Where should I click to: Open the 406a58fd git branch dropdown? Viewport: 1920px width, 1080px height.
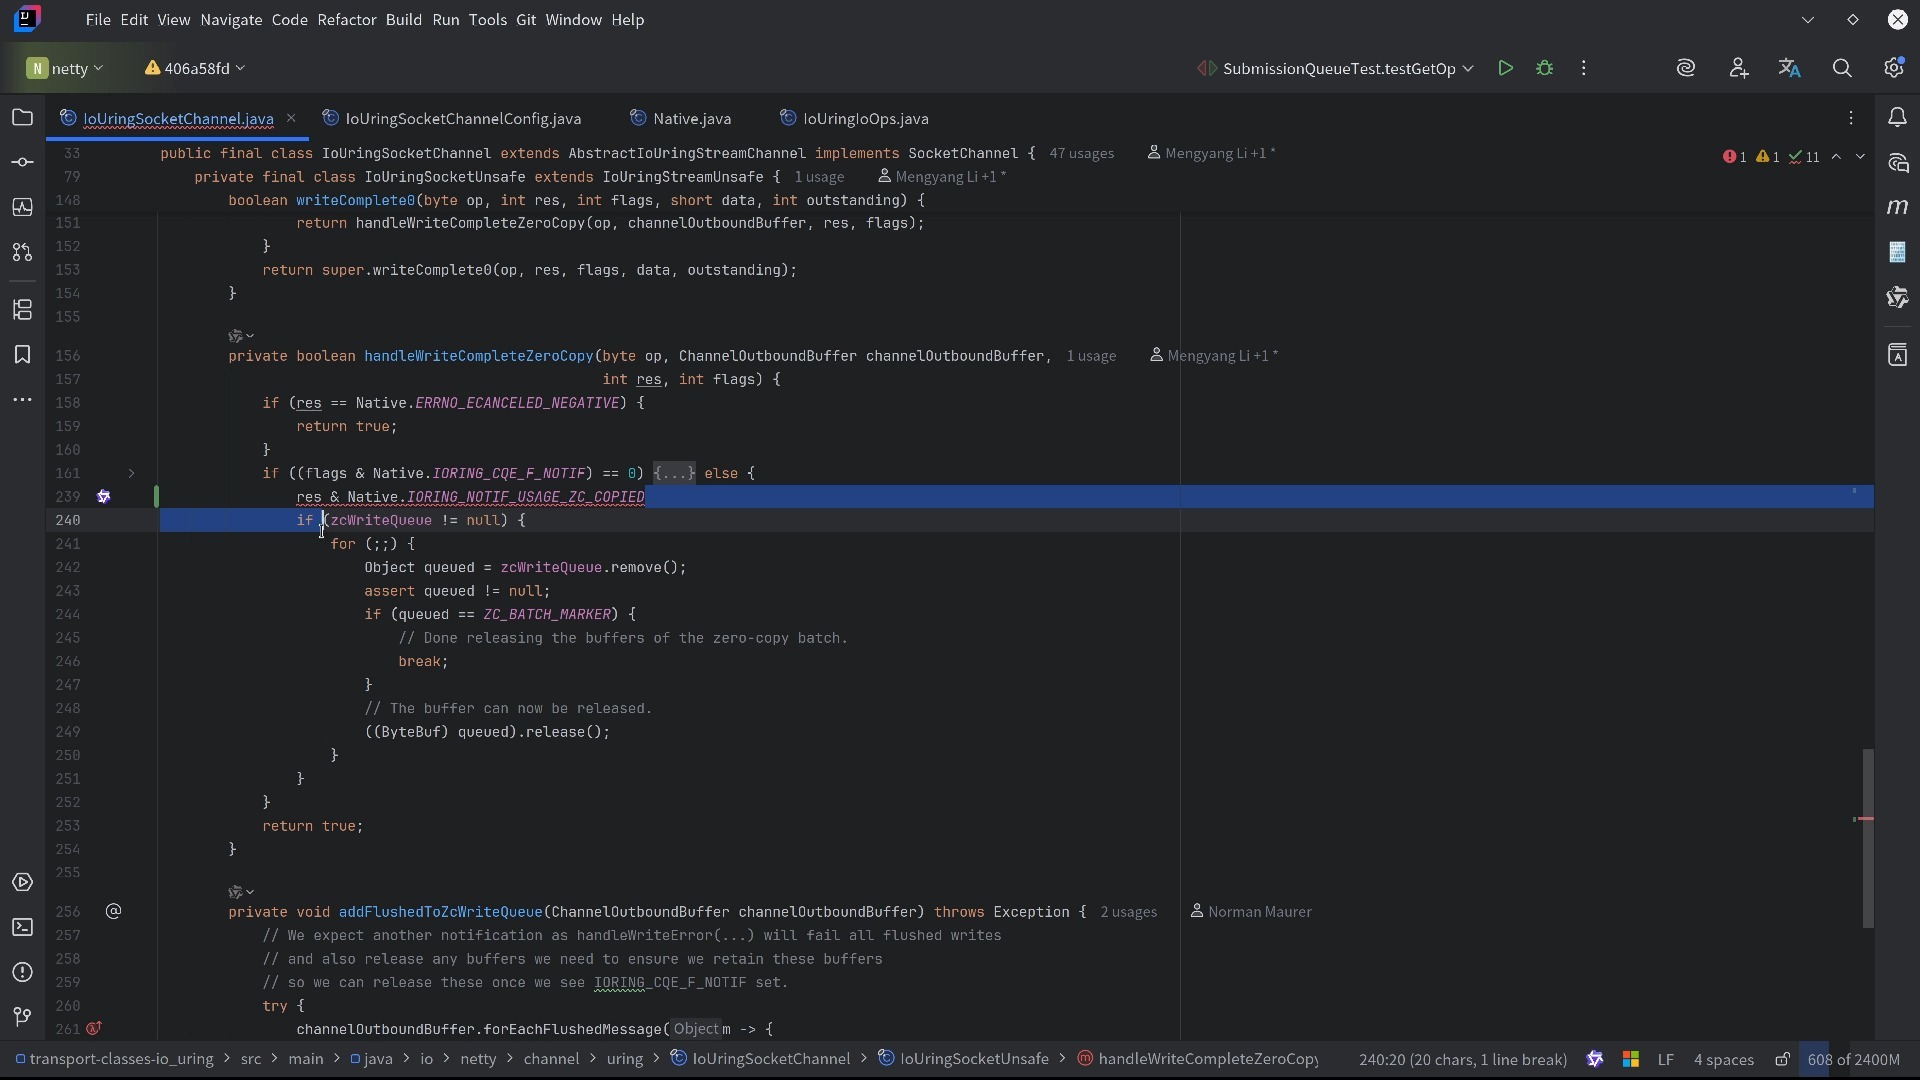pyautogui.click(x=195, y=68)
